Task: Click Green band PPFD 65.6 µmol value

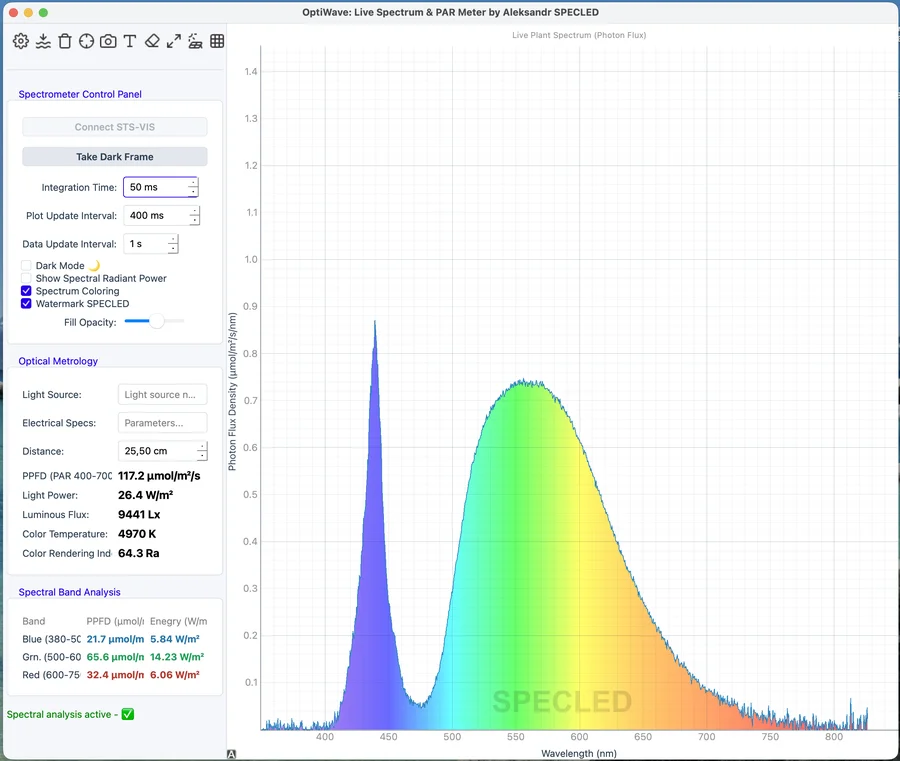Action: (115, 657)
